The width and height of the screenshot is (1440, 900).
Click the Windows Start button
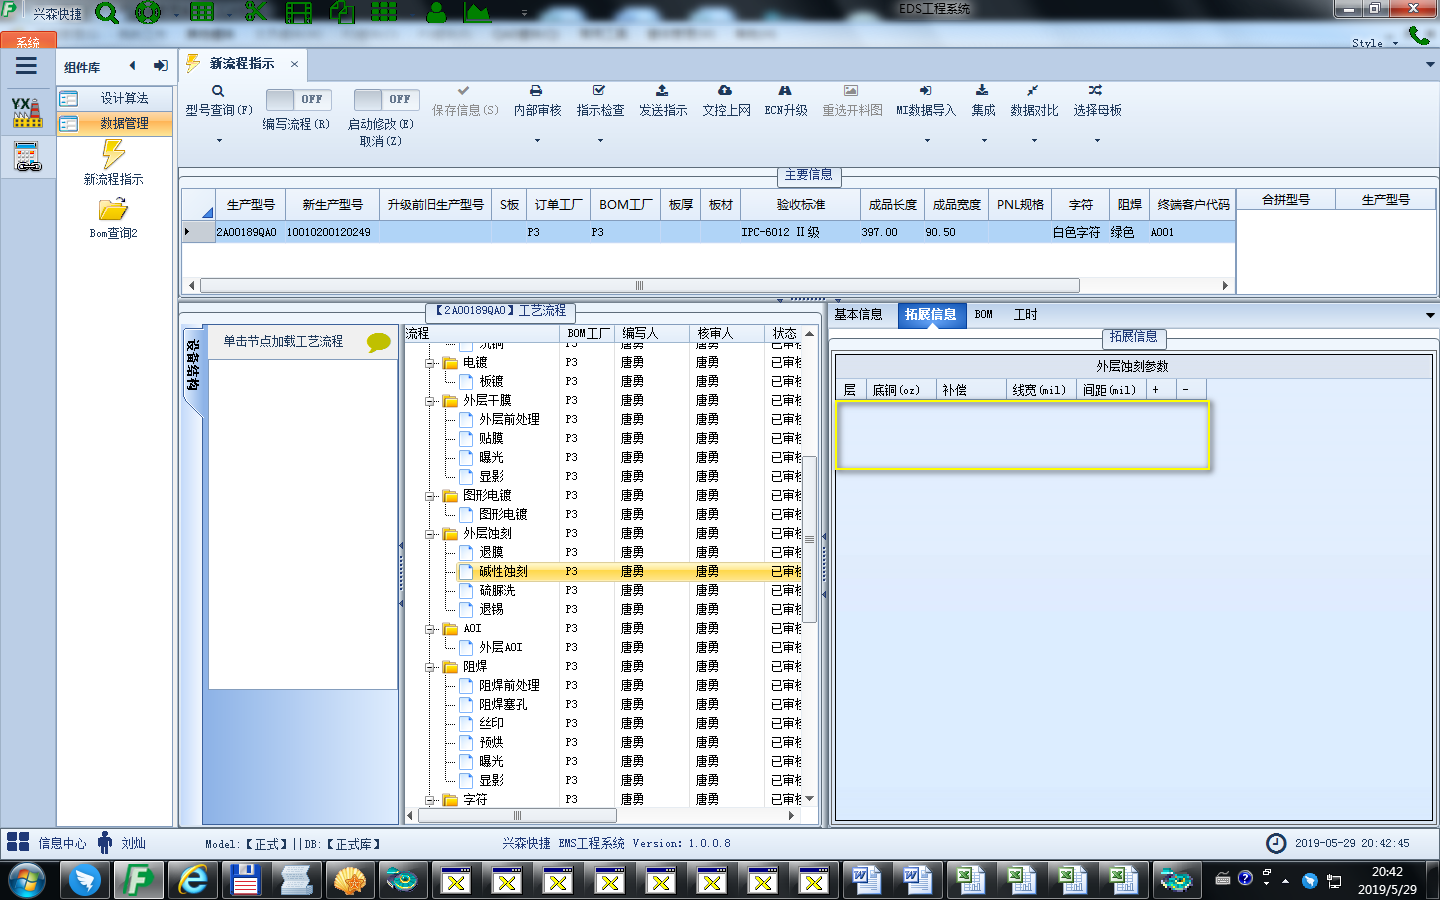(x=27, y=881)
